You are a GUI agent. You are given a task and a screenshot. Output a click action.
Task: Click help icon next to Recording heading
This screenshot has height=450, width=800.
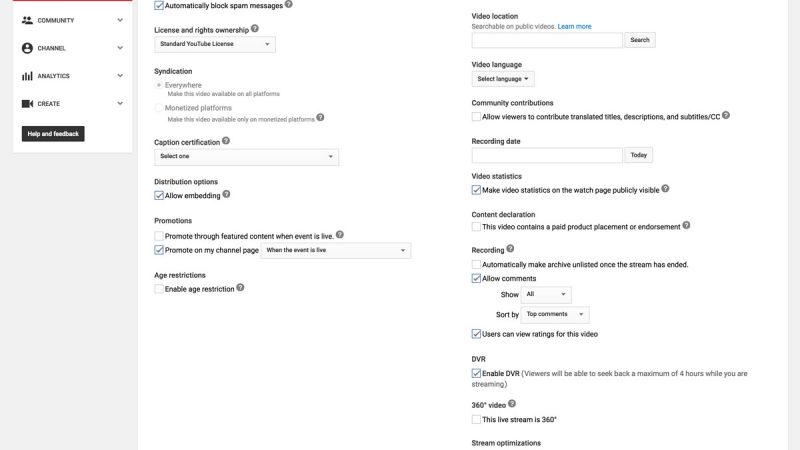511,248
